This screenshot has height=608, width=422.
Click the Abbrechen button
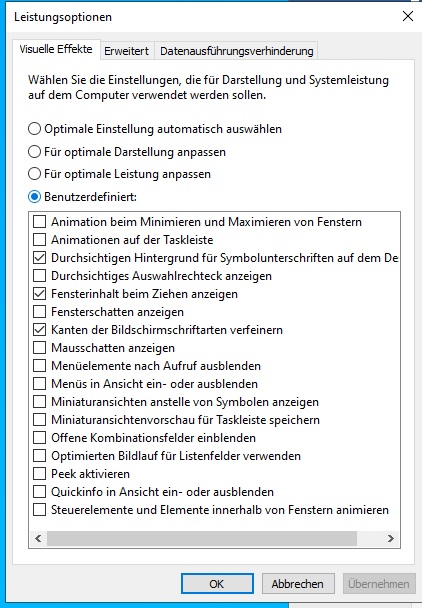(298, 584)
